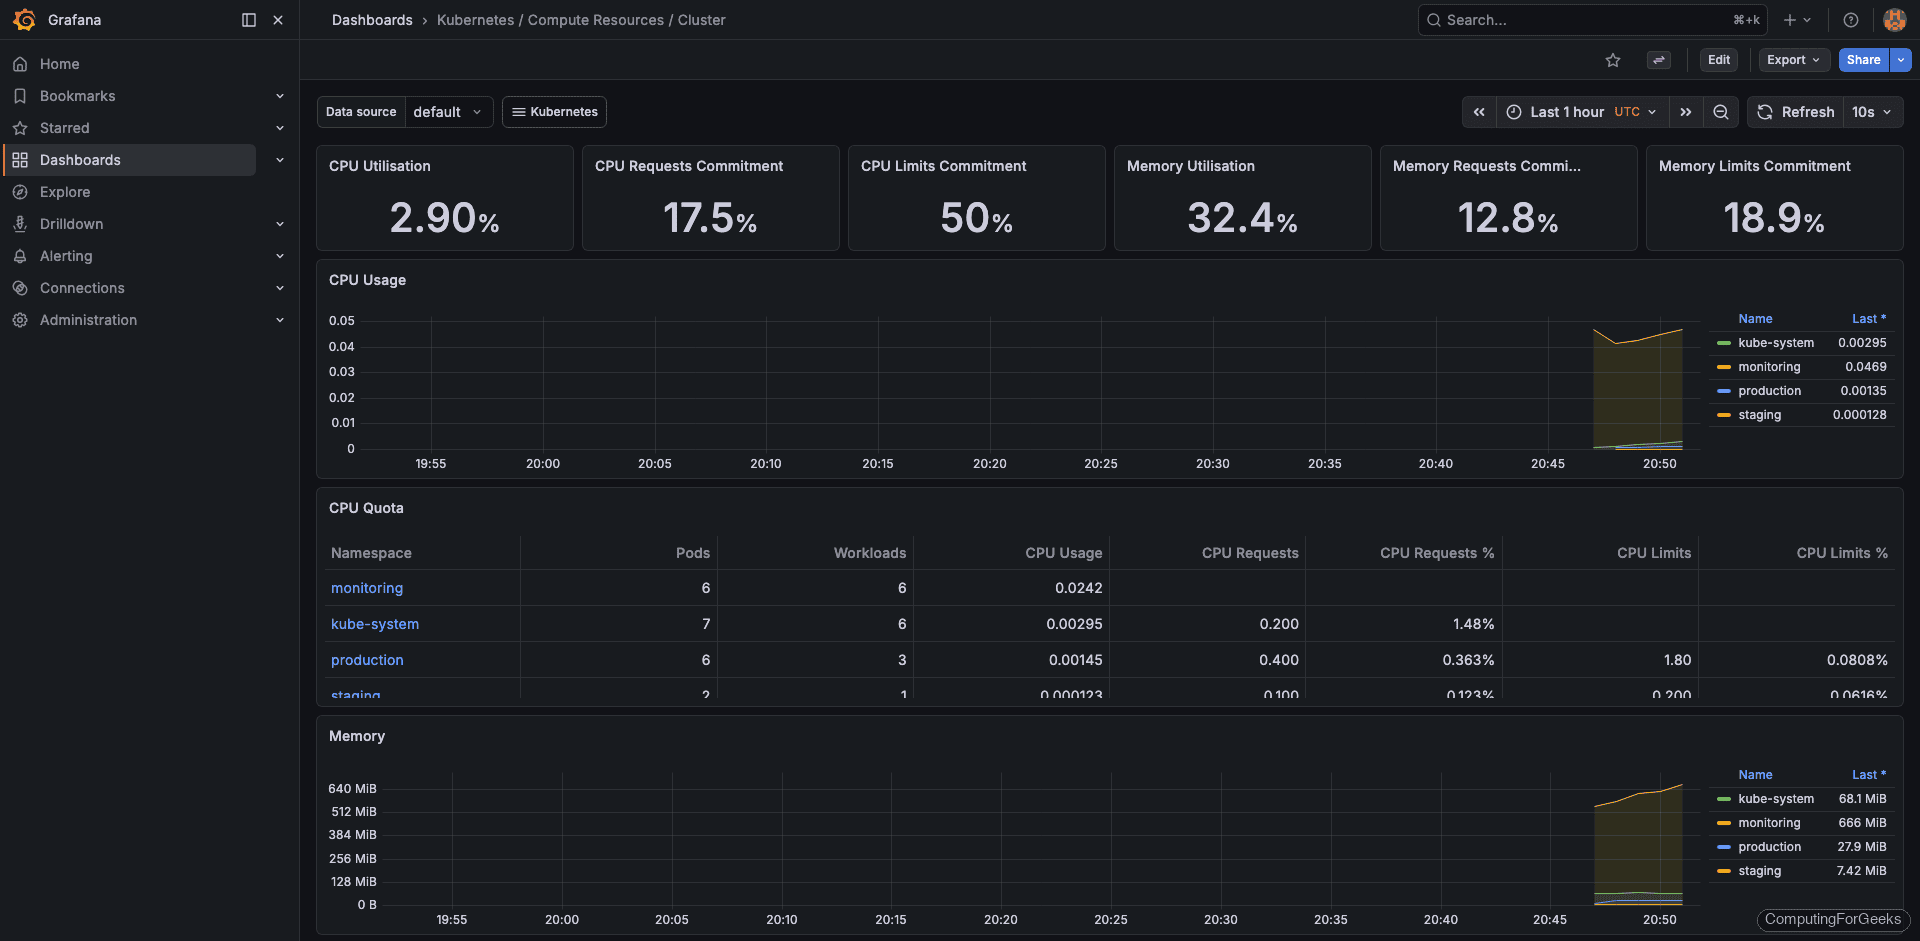This screenshot has width=1920, height=941.
Task: Open Alerting from the sidebar
Action: pyautogui.click(x=66, y=255)
